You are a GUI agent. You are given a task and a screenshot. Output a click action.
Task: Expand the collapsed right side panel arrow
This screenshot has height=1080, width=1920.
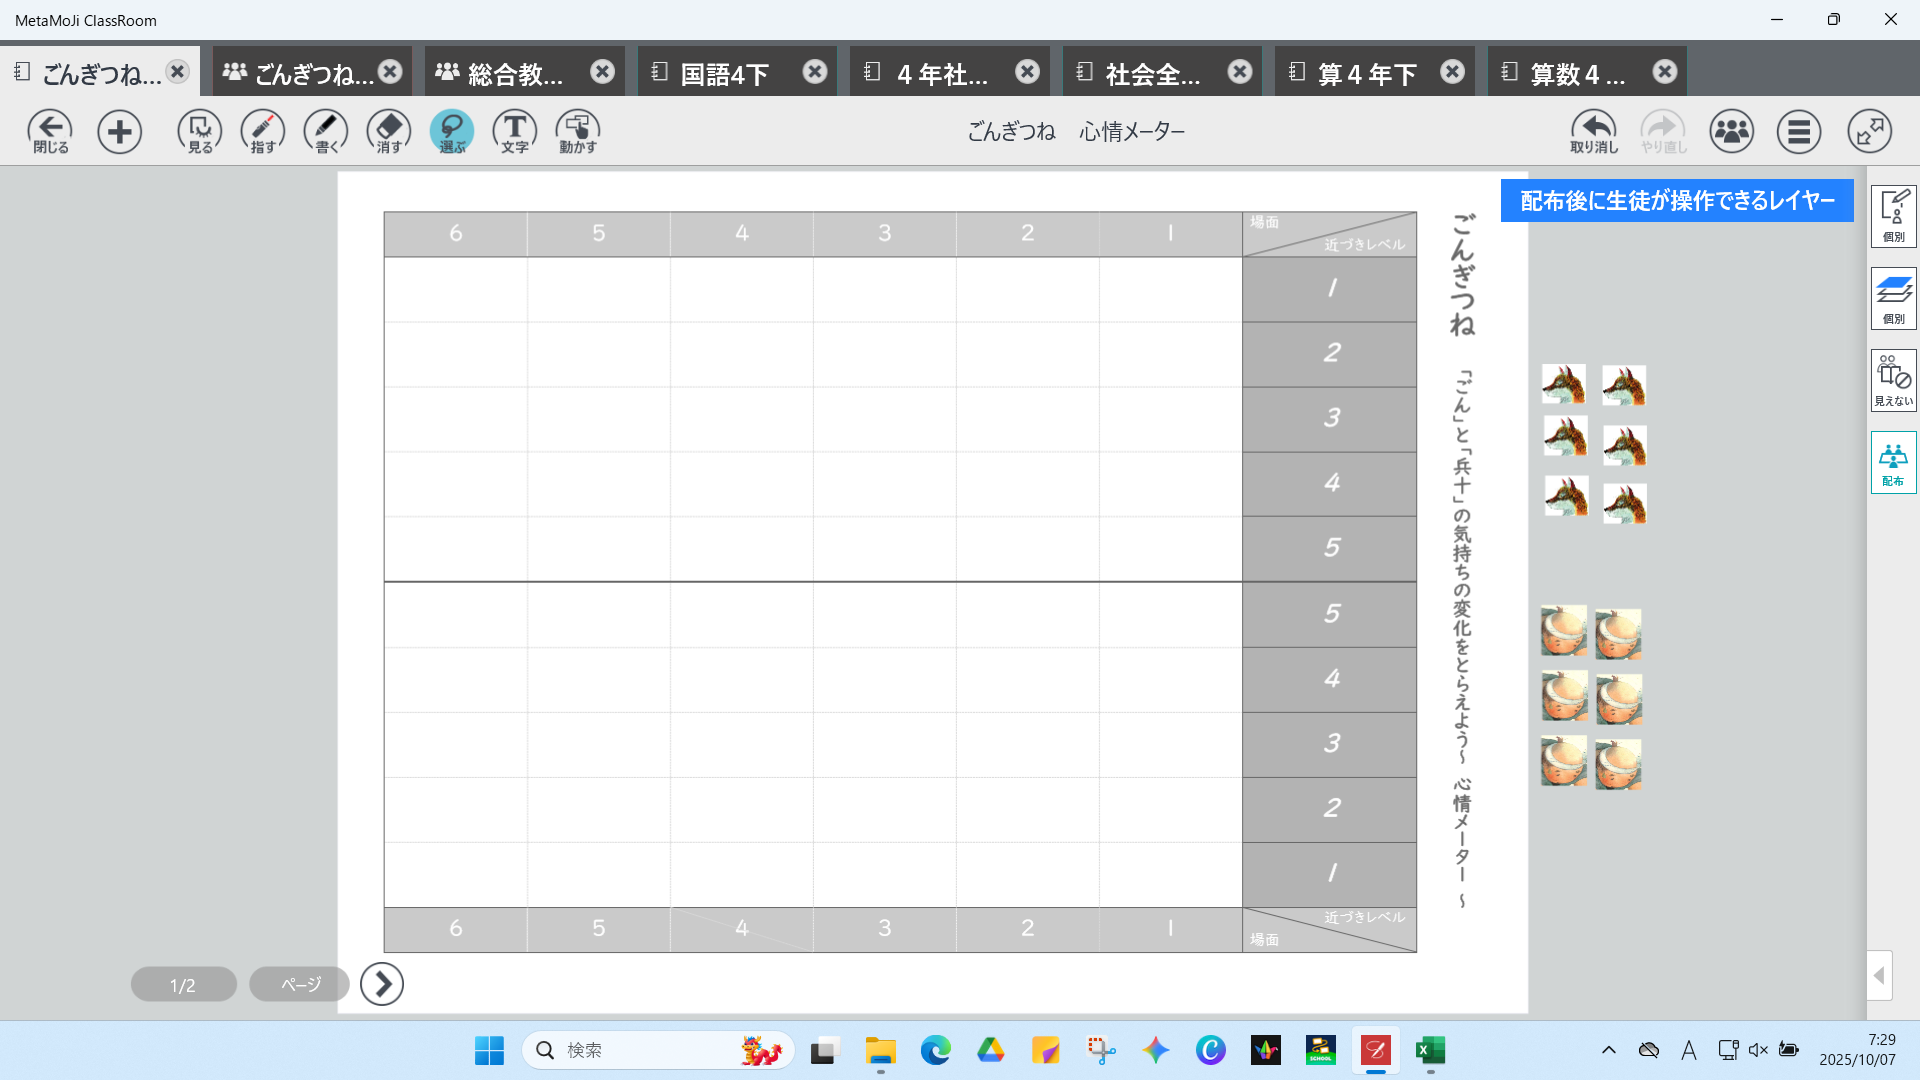pyautogui.click(x=1879, y=975)
